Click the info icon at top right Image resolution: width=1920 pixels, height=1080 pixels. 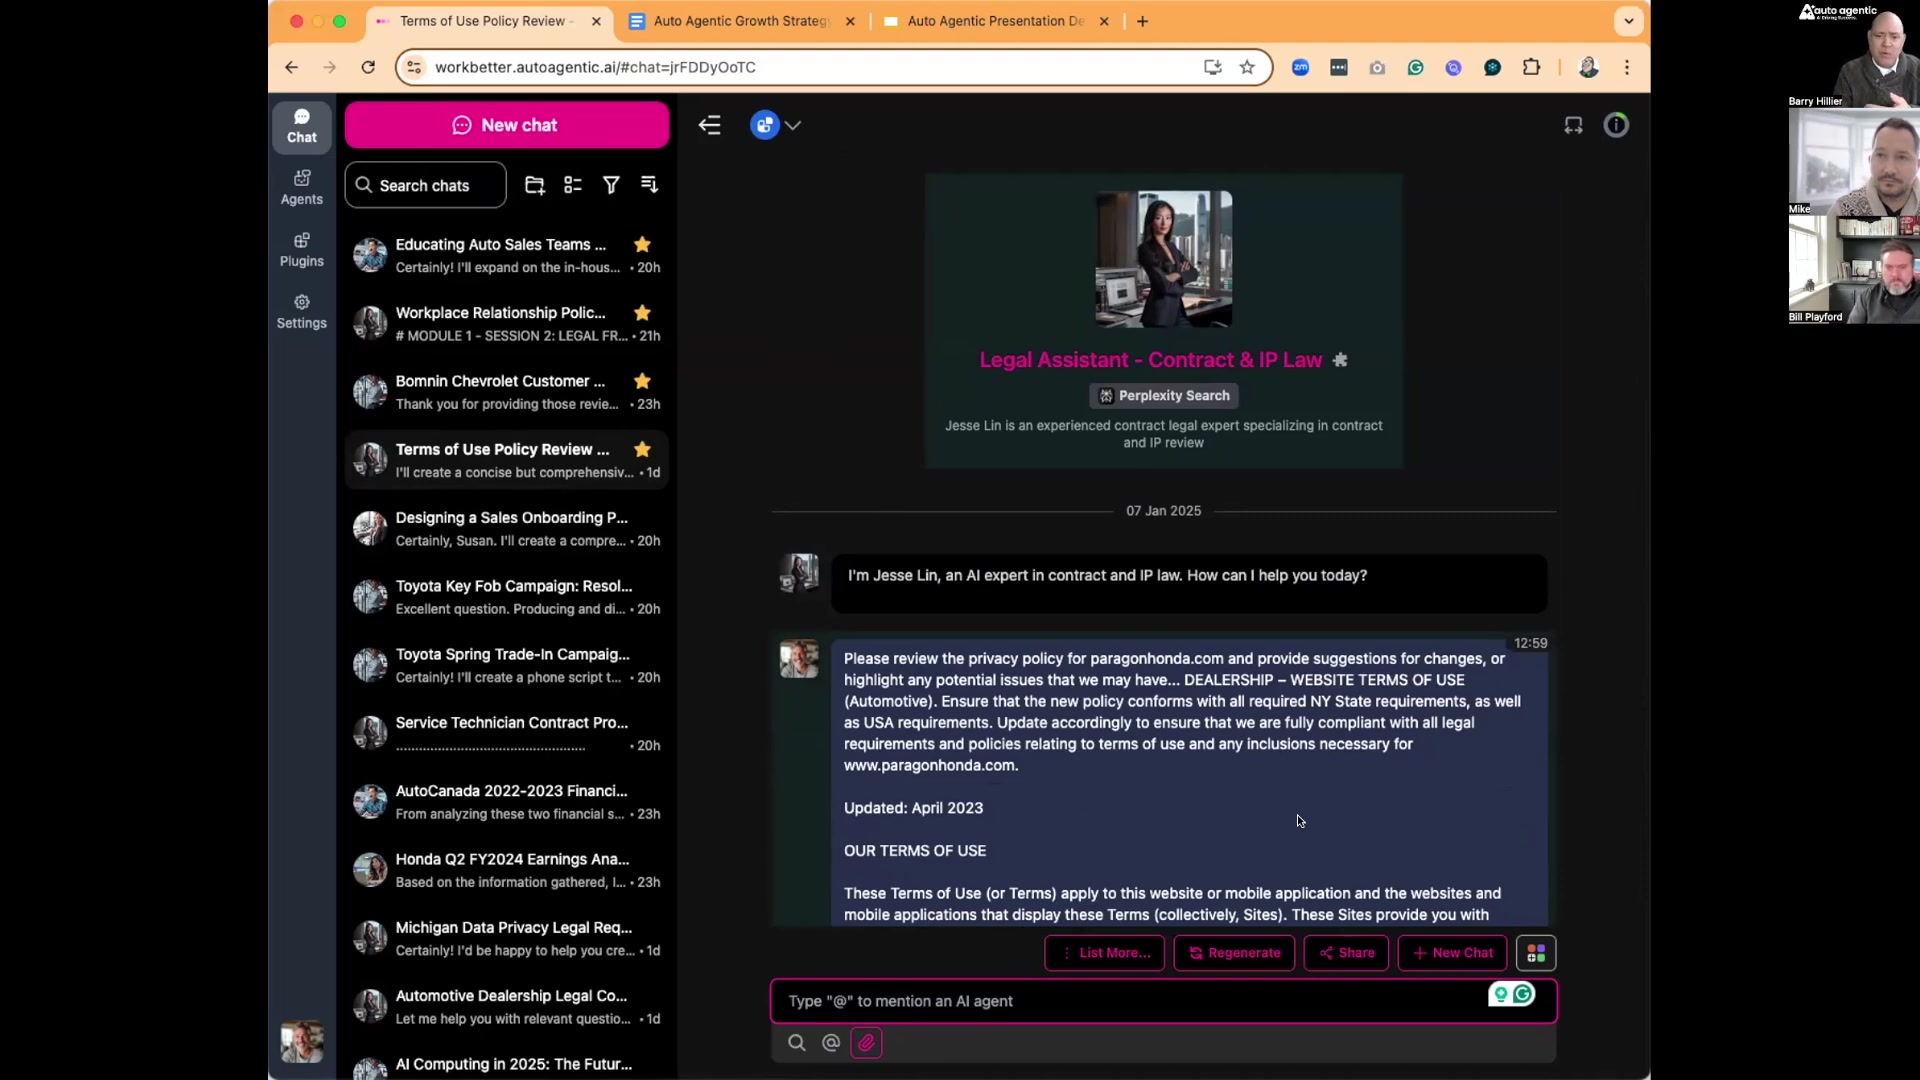tap(1616, 125)
